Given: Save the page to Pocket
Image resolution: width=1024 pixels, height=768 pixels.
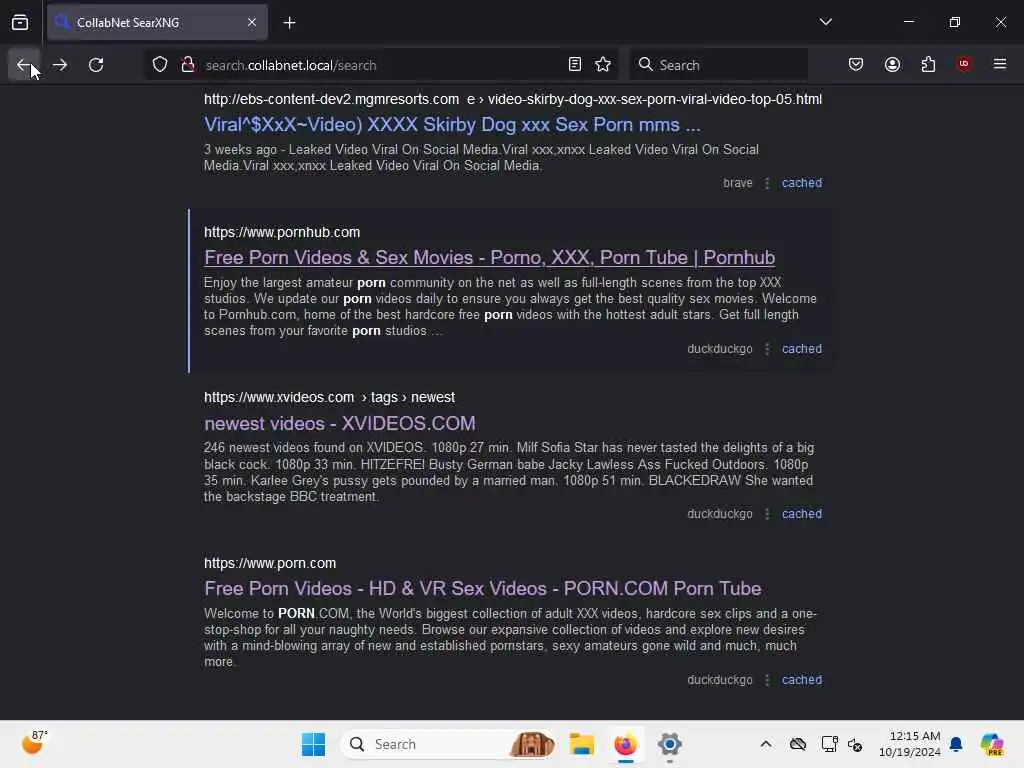Looking at the screenshot, I should [x=856, y=65].
